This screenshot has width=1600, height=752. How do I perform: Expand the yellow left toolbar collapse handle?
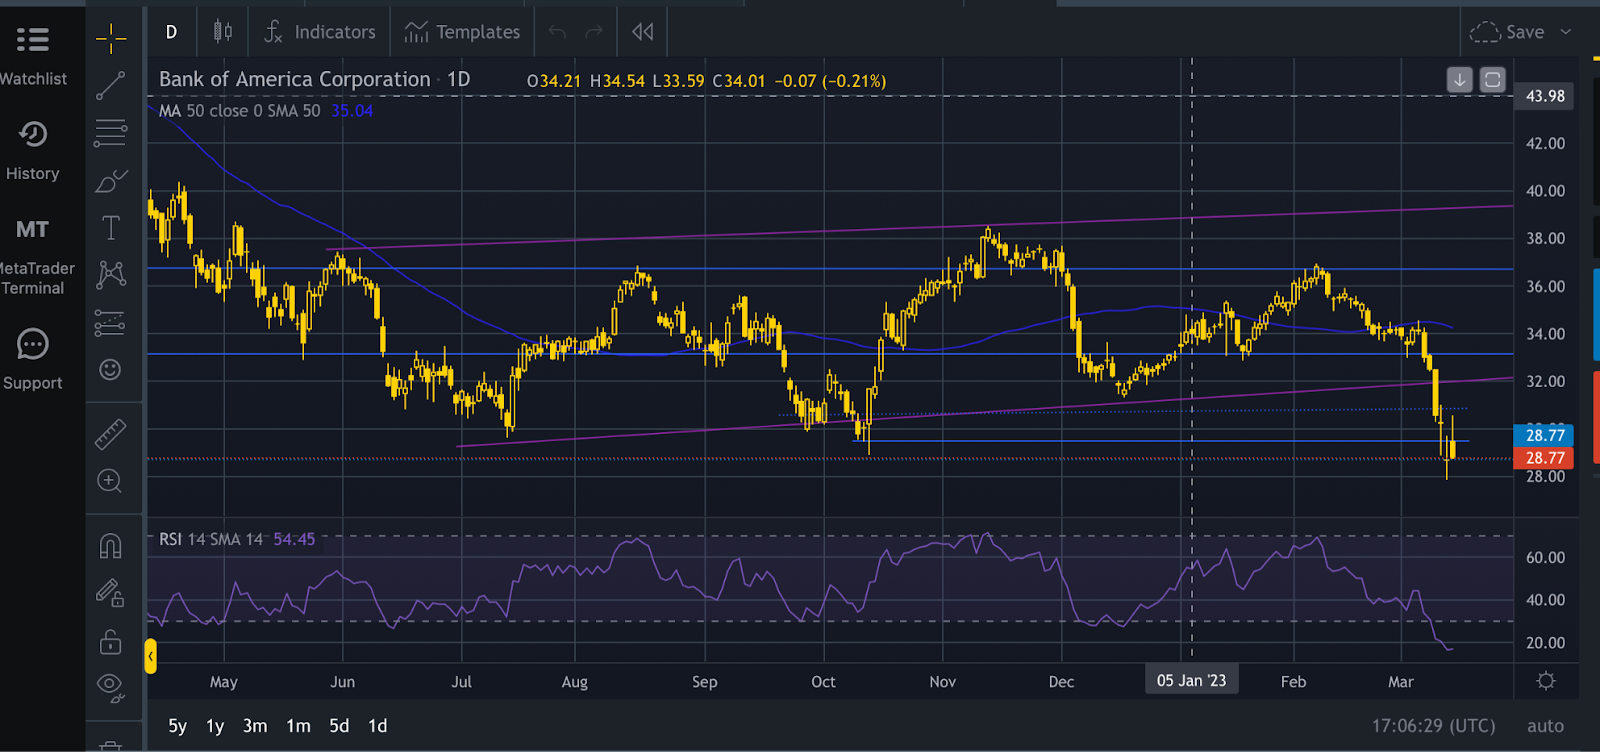[x=150, y=656]
